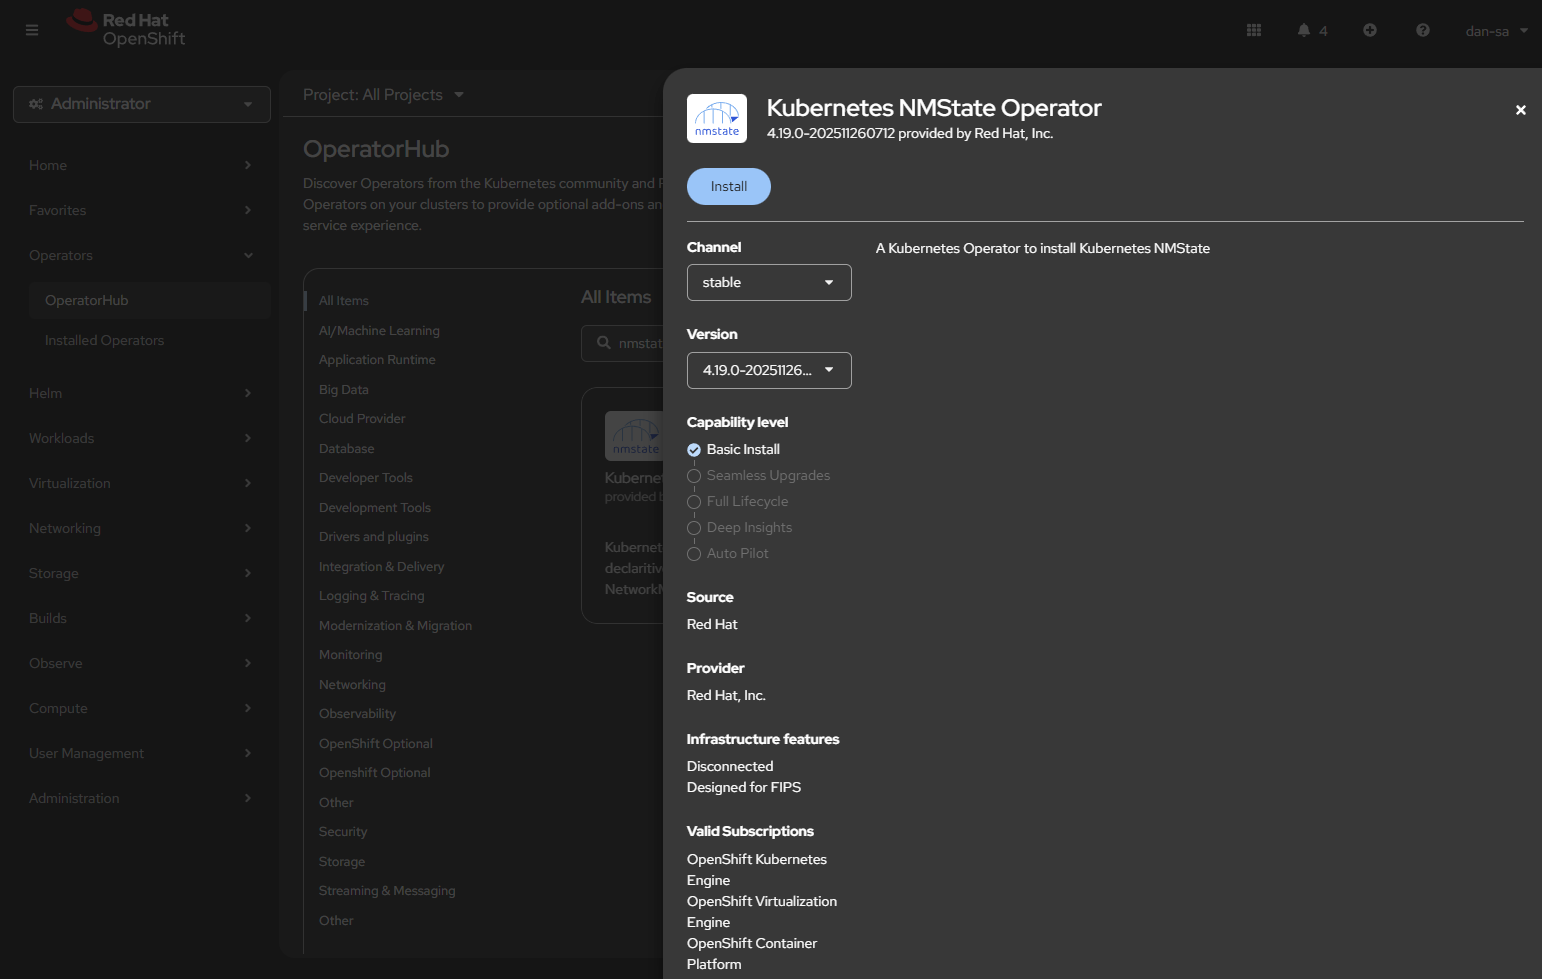Click the Red Hat OpenShift logo

[x=126, y=29]
